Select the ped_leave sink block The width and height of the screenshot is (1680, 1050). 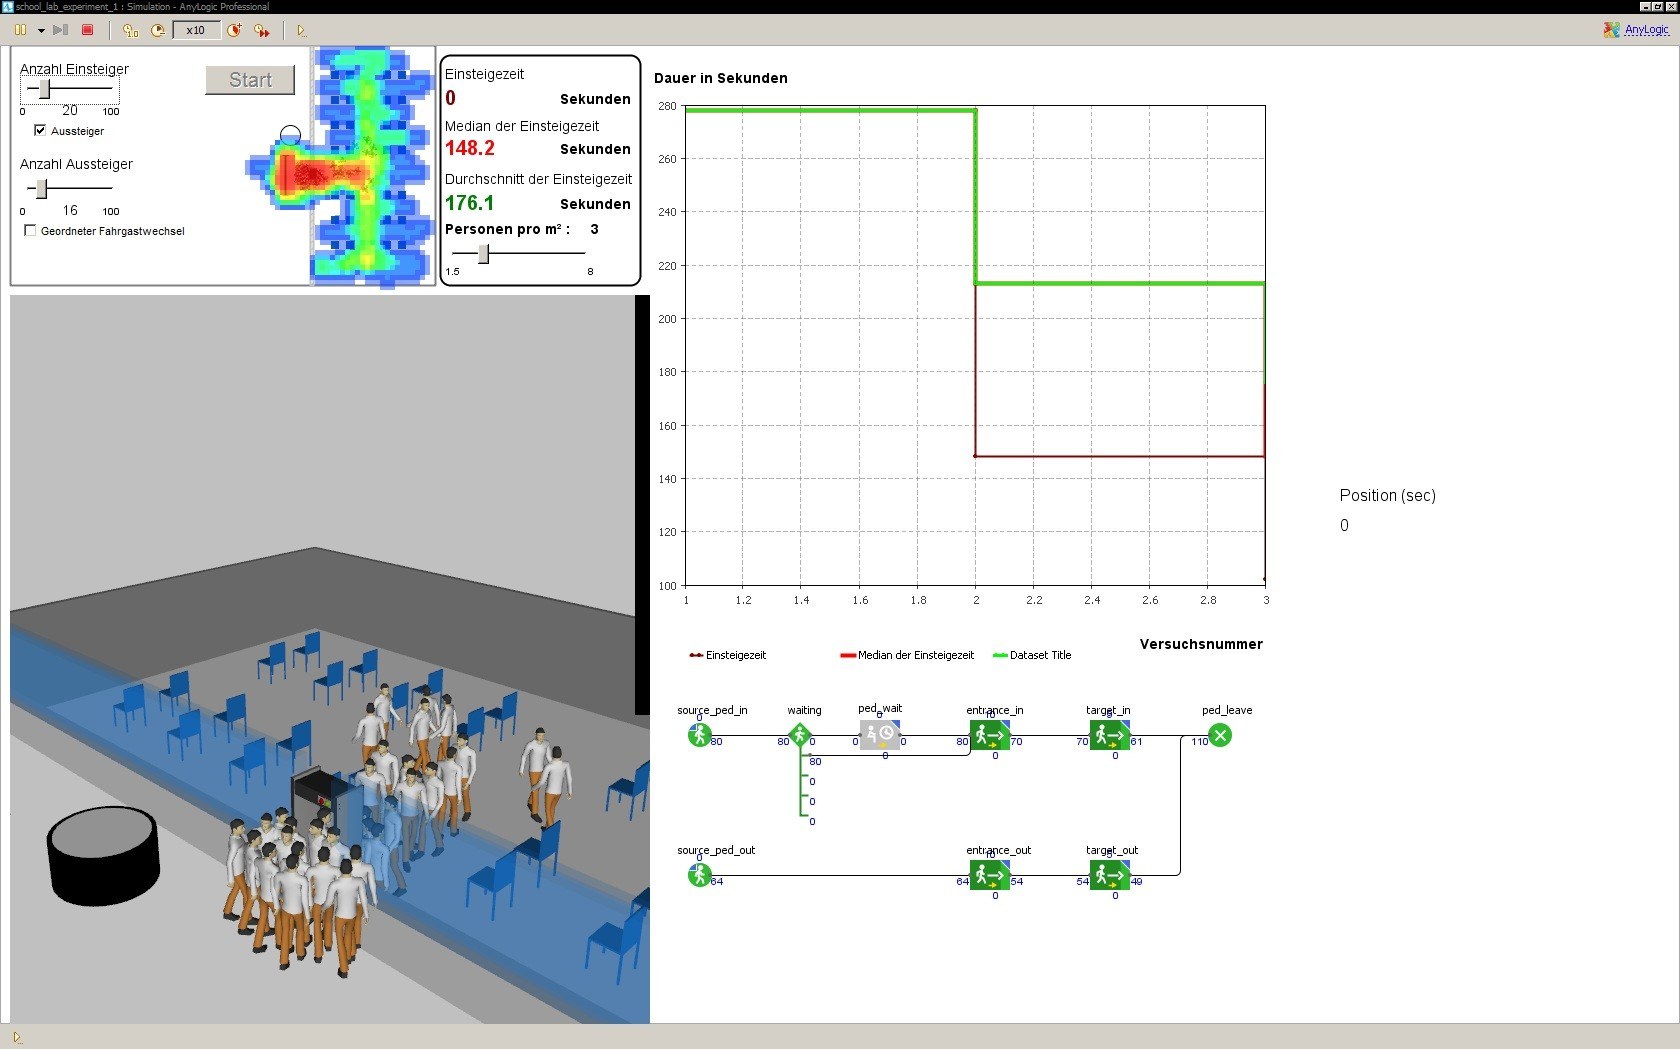click(1219, 735)
